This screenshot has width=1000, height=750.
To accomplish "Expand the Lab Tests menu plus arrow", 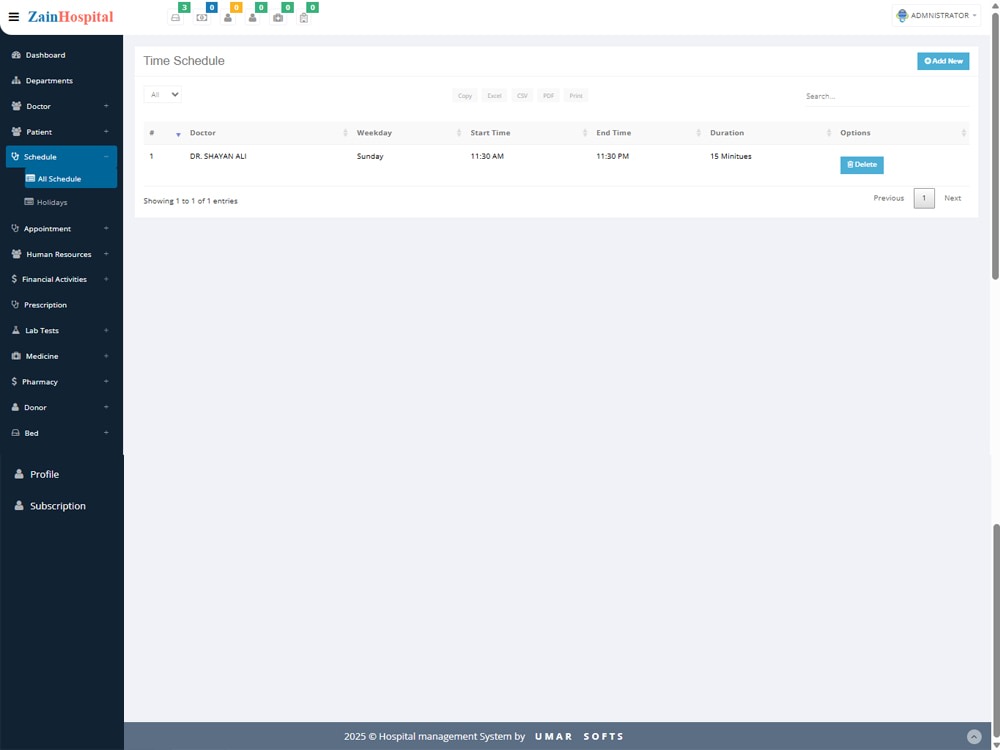I will [106, 330].
